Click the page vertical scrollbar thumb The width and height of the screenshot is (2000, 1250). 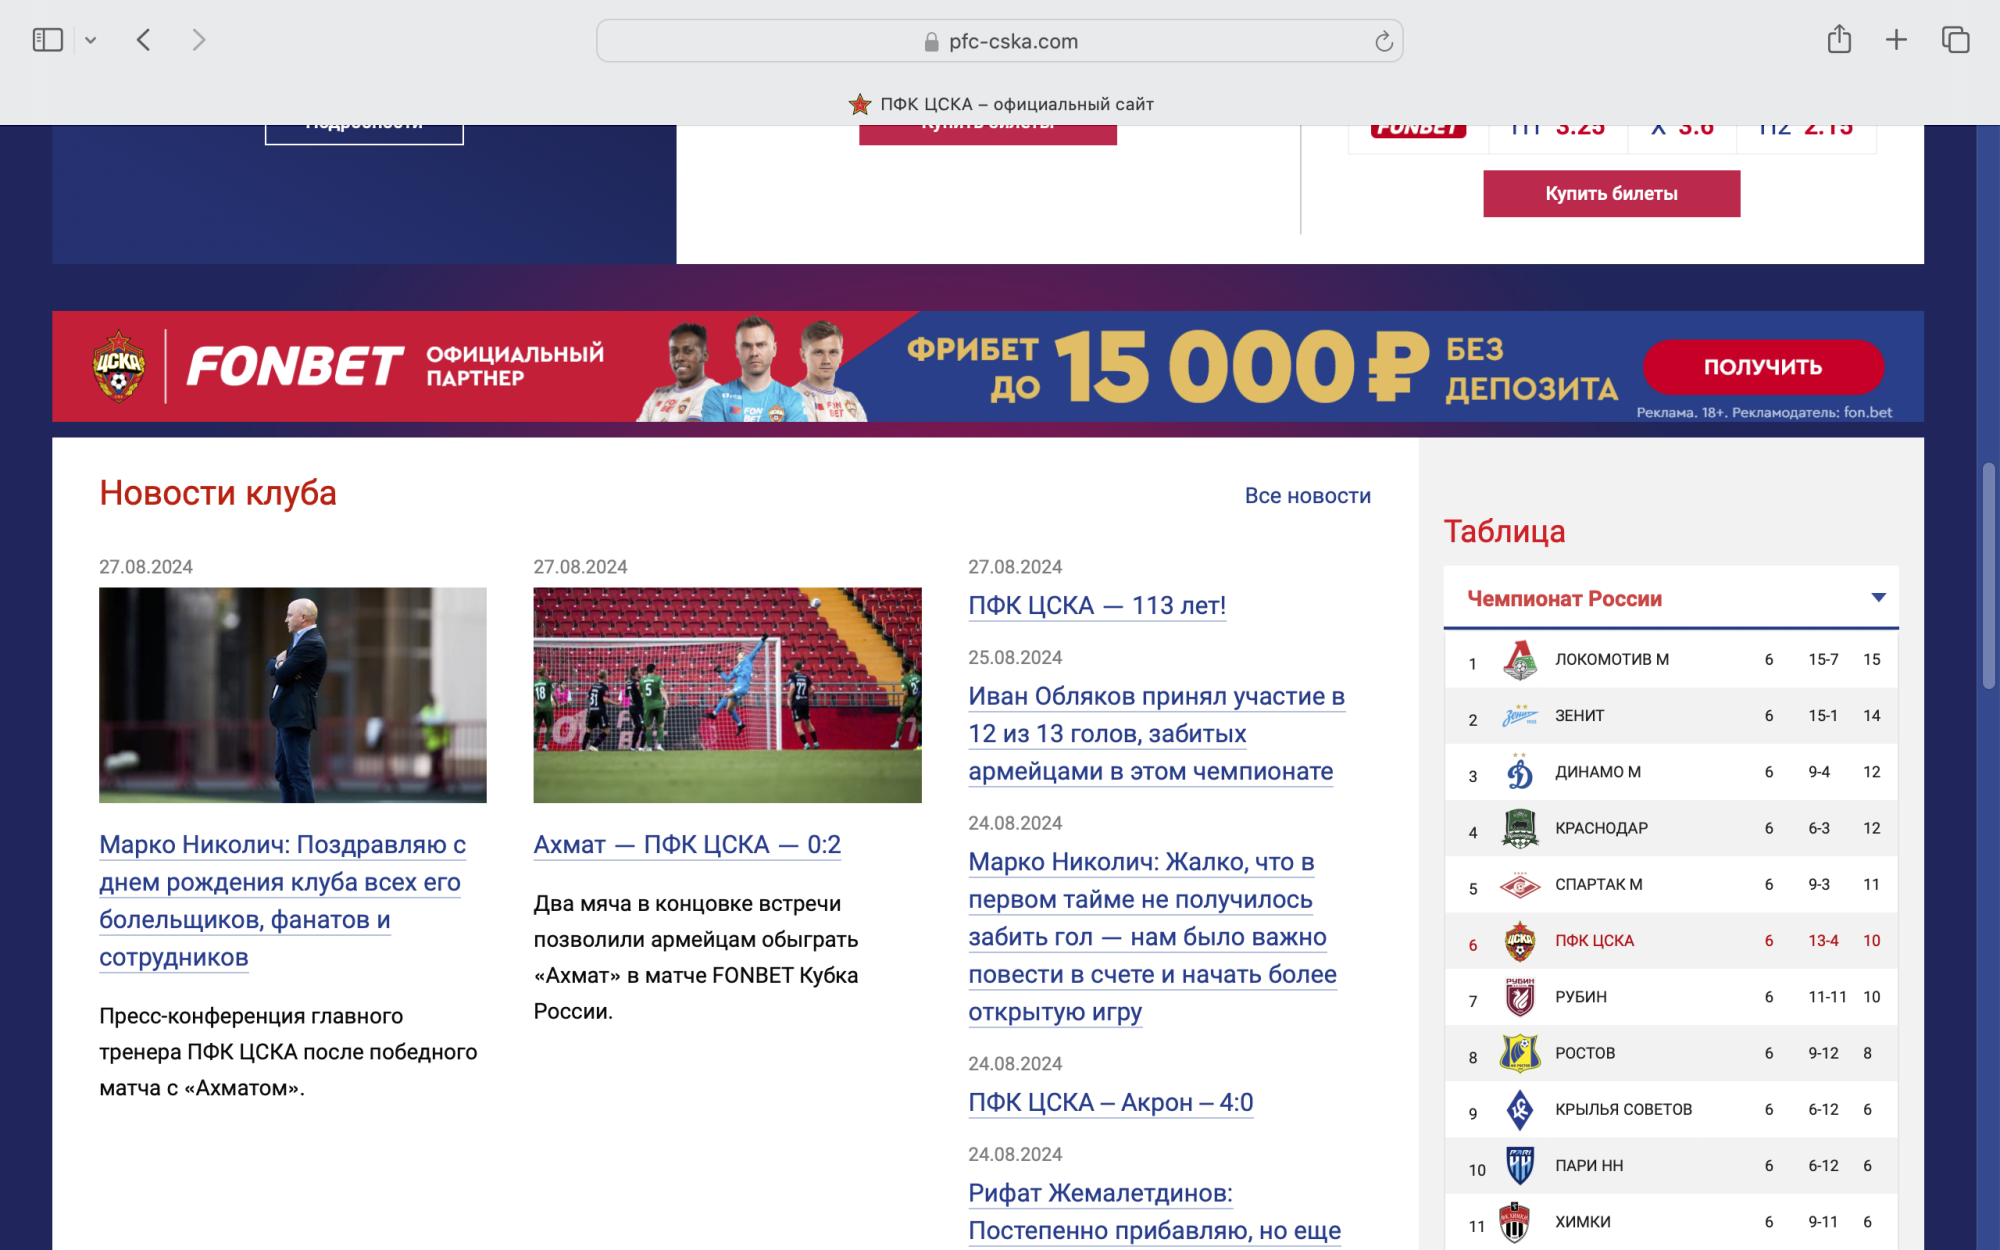tap(1988, 575)
